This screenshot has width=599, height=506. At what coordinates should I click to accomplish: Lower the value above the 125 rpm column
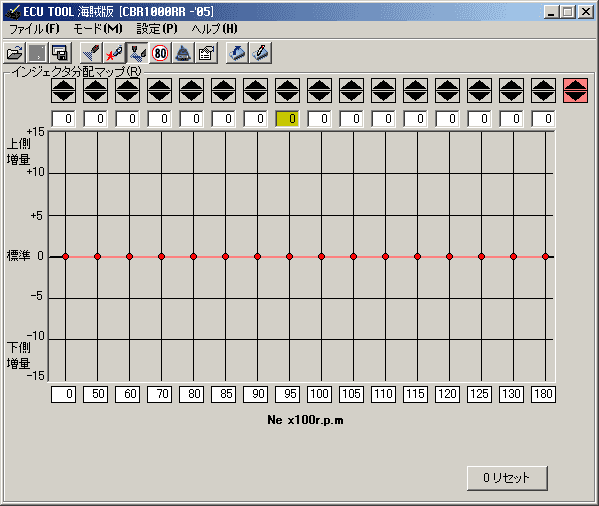(x=480, y=96)
